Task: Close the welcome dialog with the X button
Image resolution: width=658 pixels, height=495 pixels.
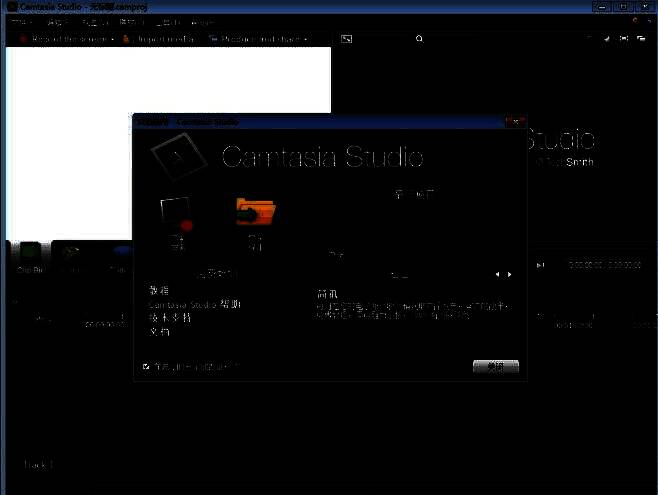Action: (515, 121)
